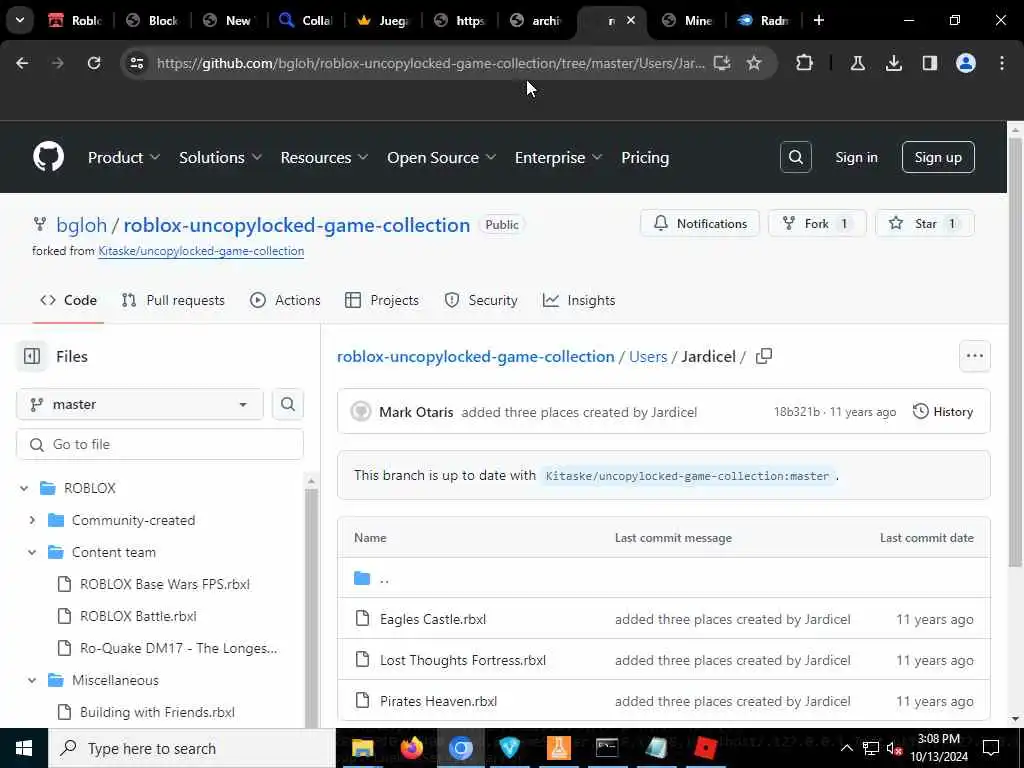Screen dimensions: 1024x768
Task: Click the Notifications bell button
Action: (699, 223)
